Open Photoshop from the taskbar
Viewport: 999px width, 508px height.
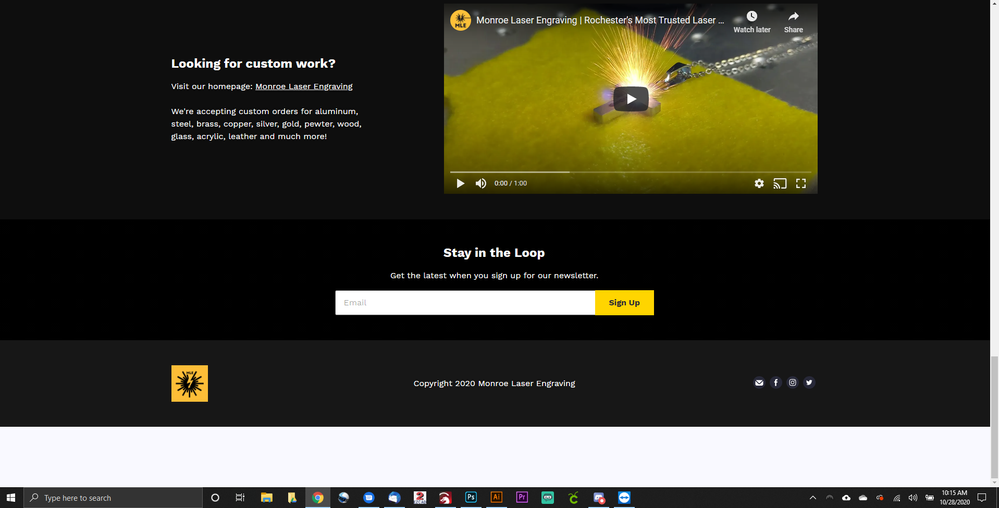[471, 497]
